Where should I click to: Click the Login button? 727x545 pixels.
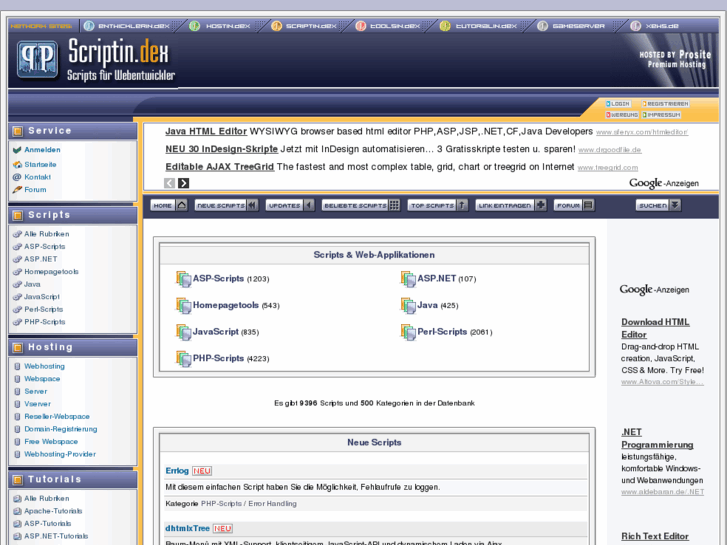(619, 104)
